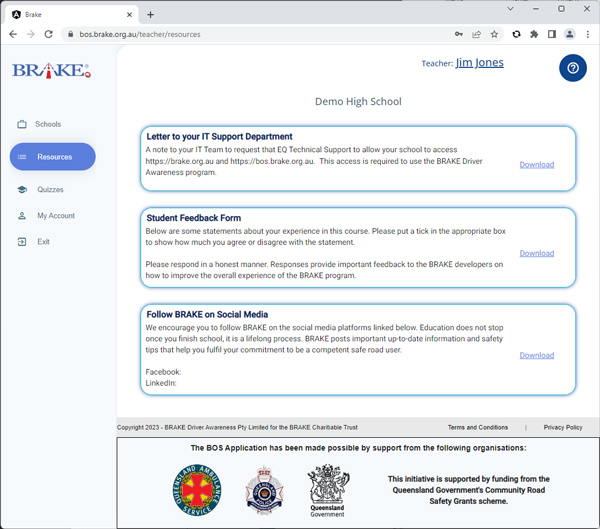Select the Quizzes graduation cap icon

[22, 190]
